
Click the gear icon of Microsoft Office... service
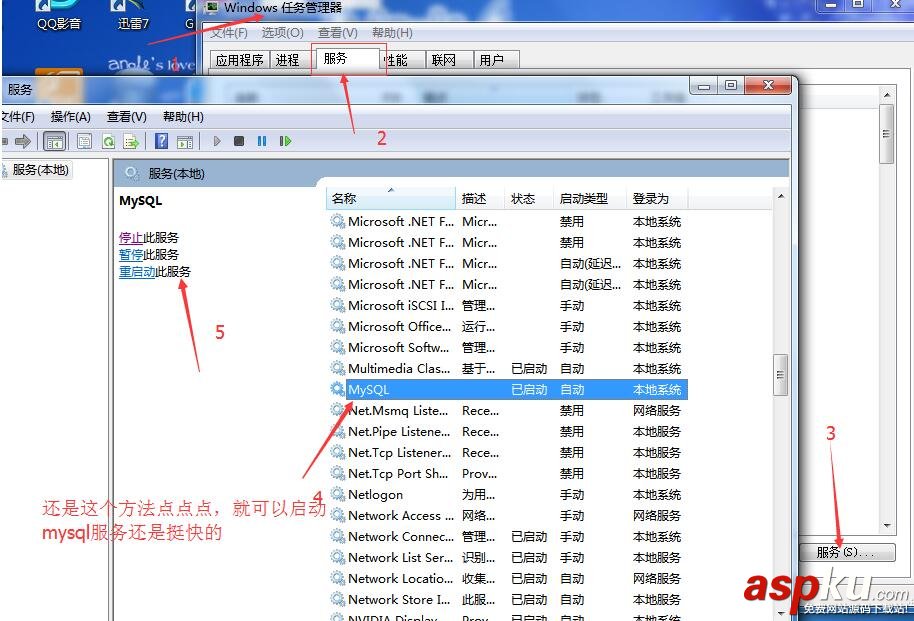[x=338, y=326]
